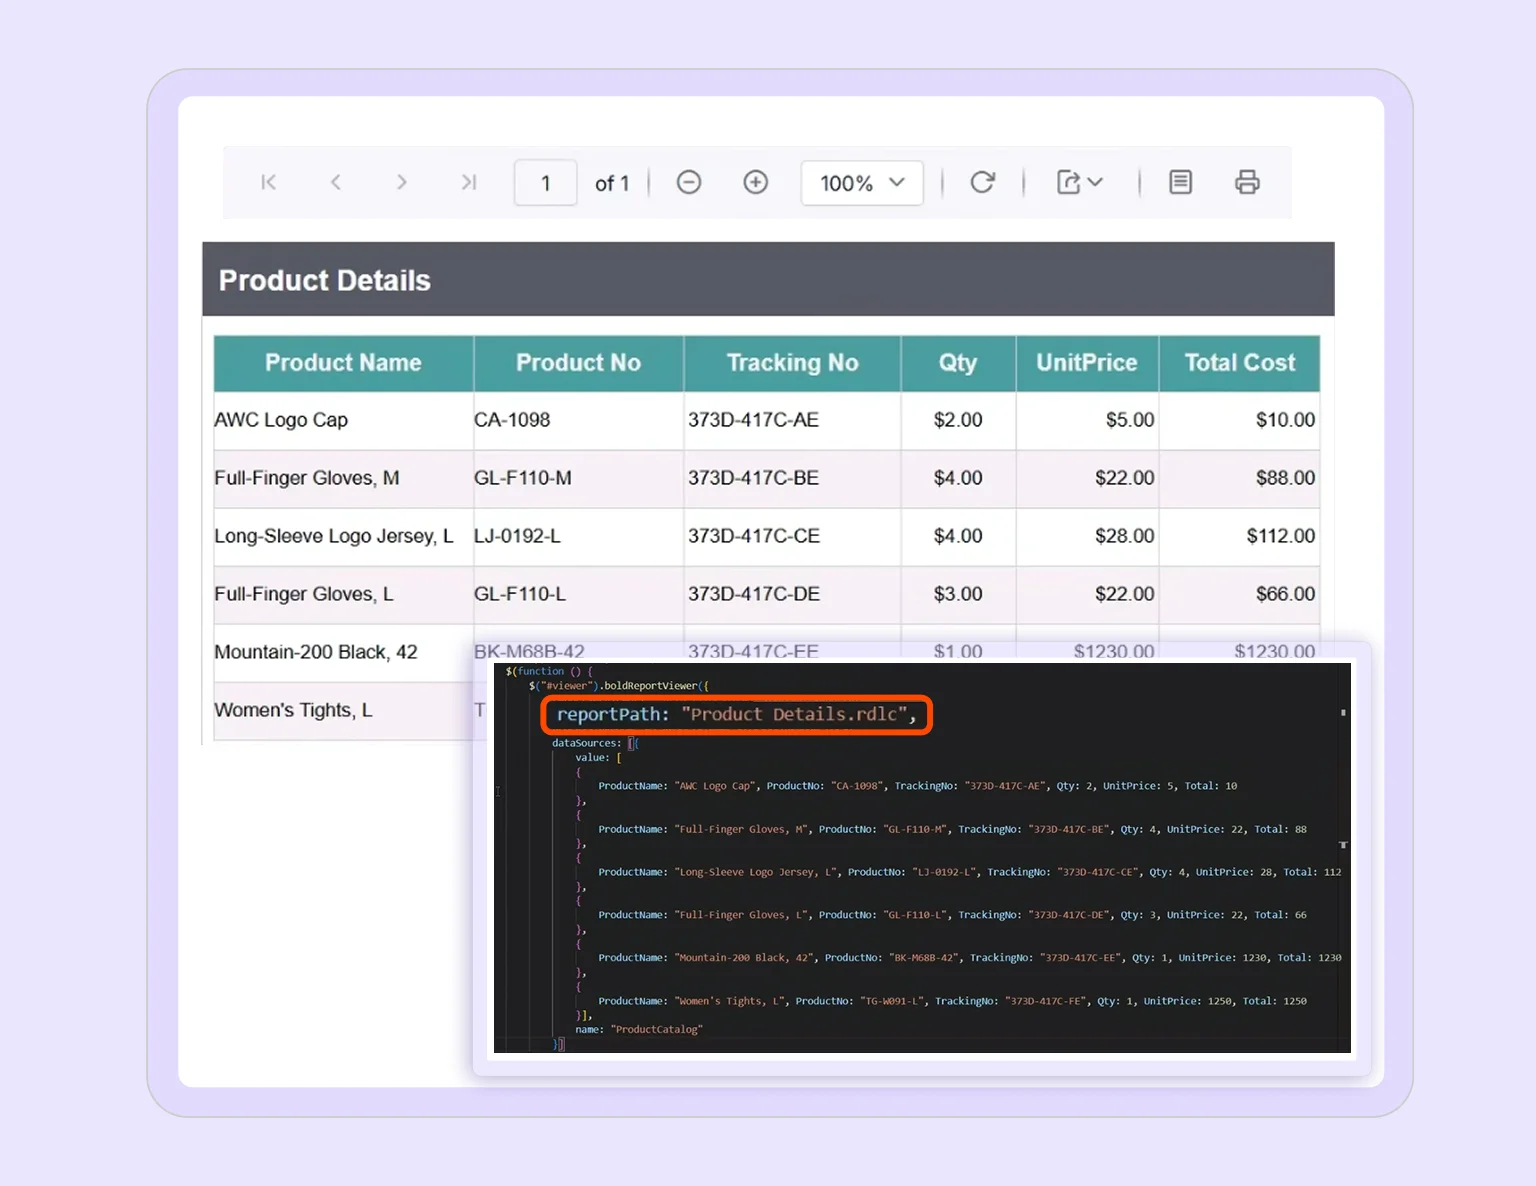Select the Product Name column header

click(342, 363)
